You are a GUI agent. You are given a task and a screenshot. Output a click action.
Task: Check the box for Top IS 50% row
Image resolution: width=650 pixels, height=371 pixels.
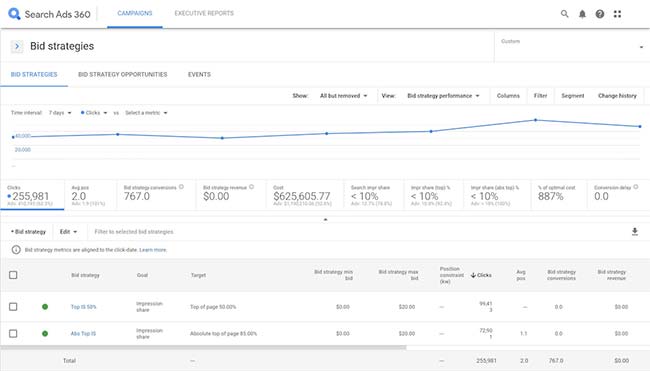(13, 307)
